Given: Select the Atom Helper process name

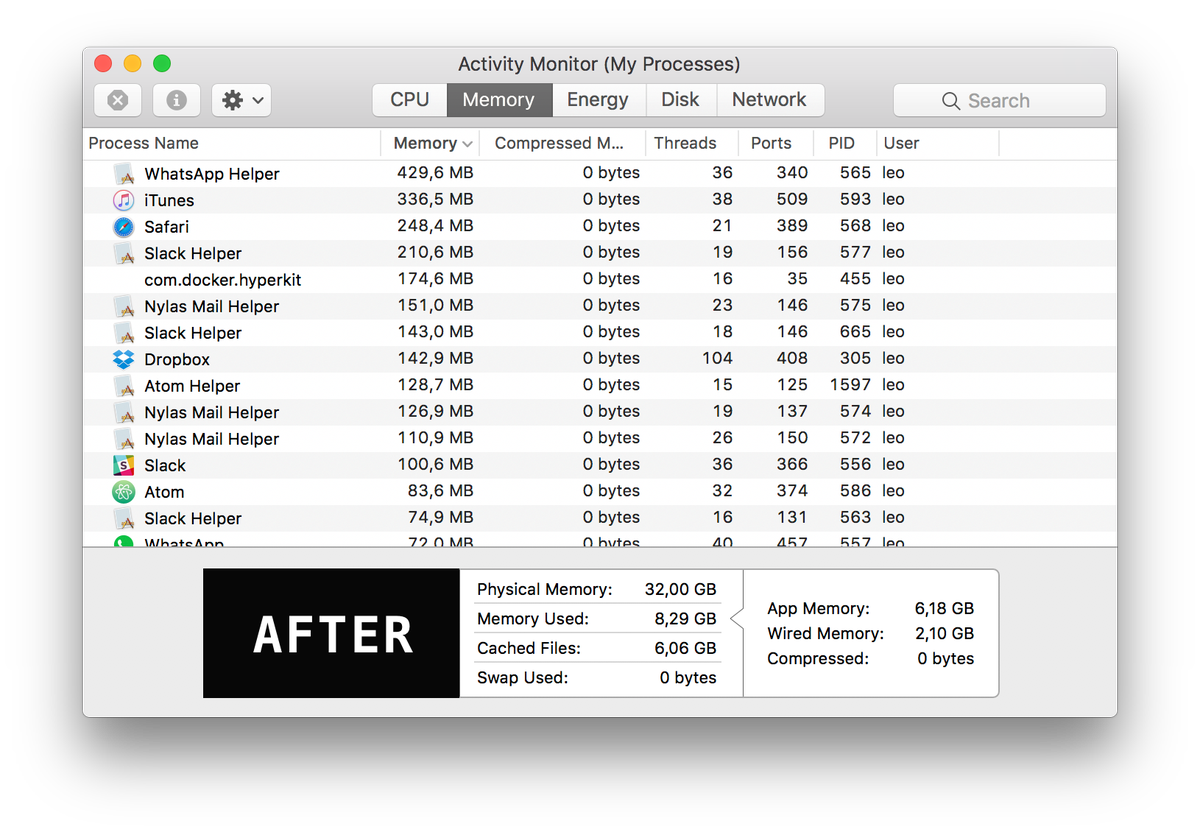Looking at the screenshot, I should [x=192, y=386].
